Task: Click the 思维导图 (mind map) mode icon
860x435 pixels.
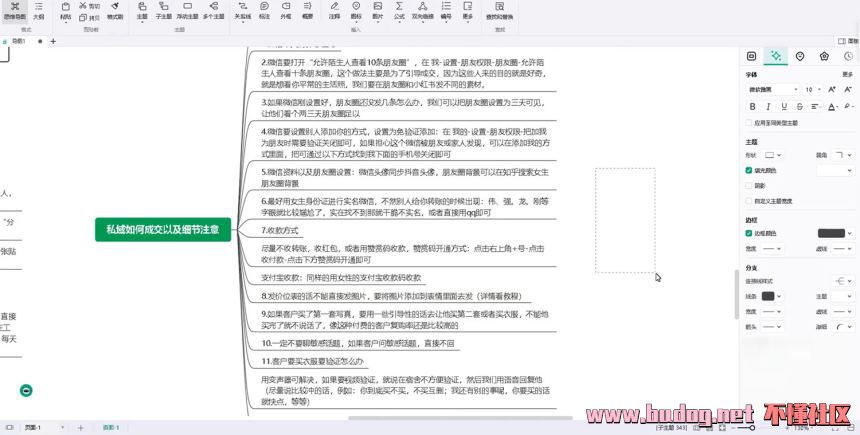Action: [14, 11]
